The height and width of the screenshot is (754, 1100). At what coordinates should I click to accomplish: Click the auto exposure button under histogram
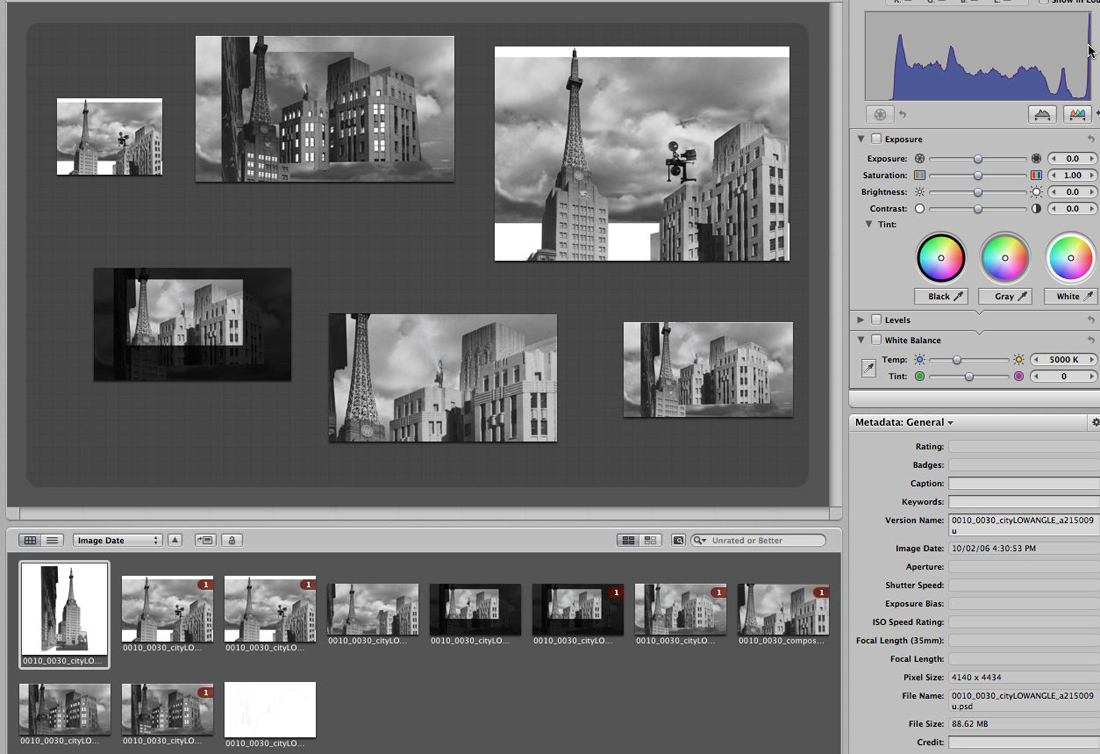[880, 114]
